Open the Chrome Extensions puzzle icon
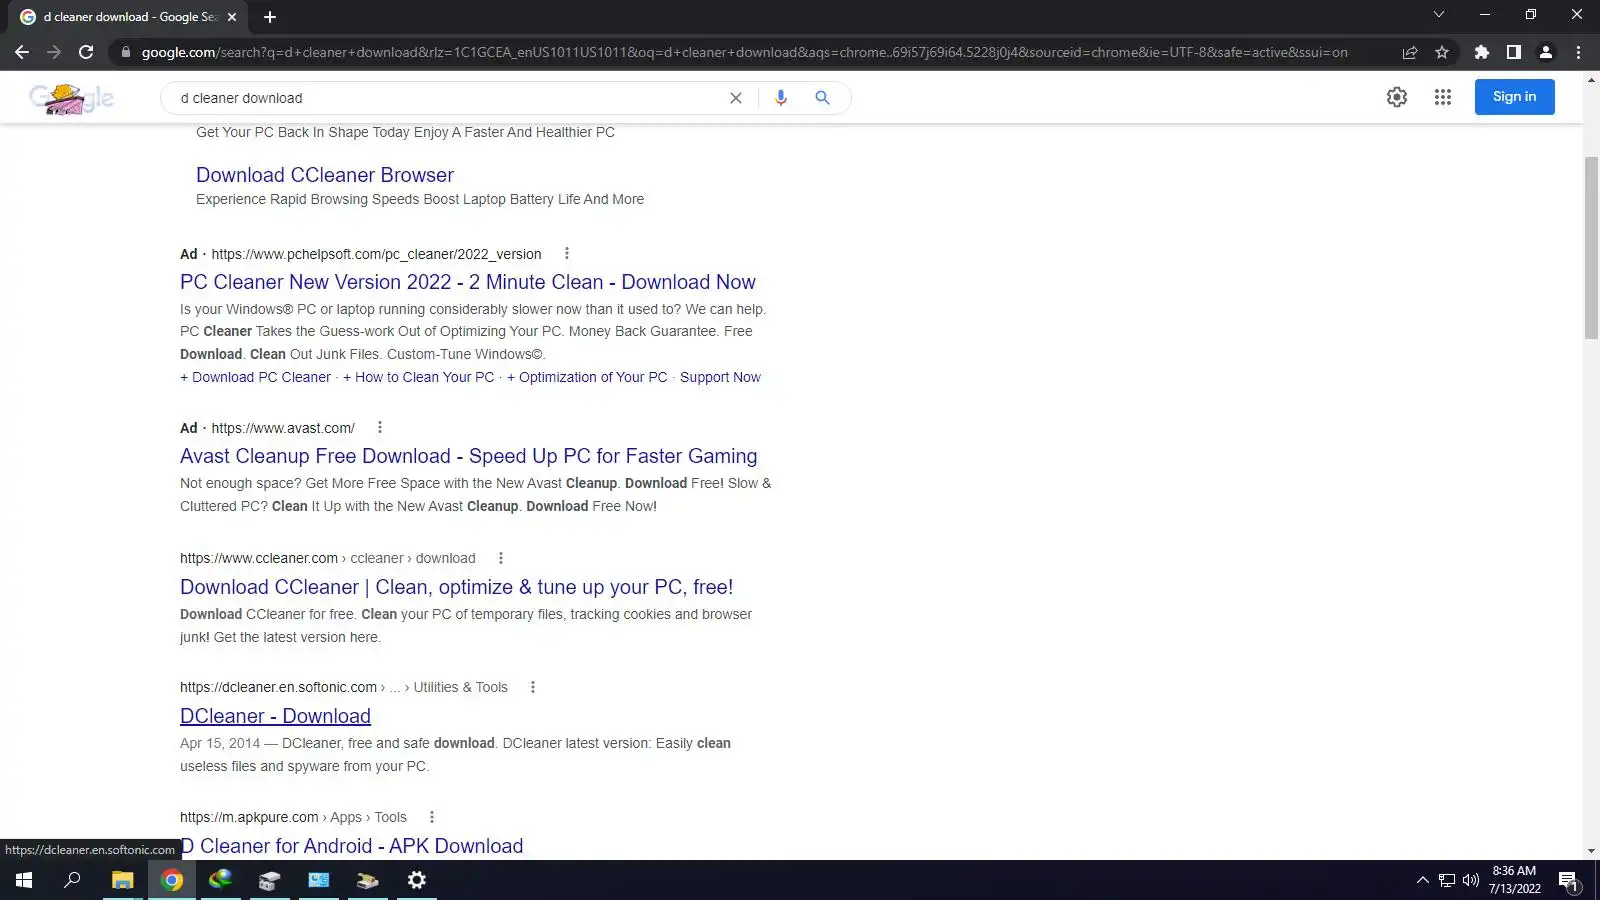Image resolution: width=1600 pixels, height=900 pixels. point(1482,52)
